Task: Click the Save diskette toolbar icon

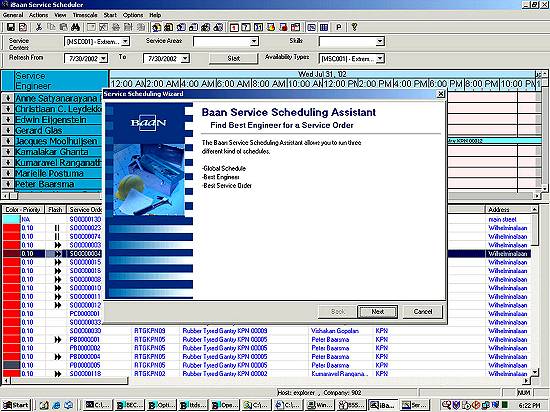Action: click(11, 27)
